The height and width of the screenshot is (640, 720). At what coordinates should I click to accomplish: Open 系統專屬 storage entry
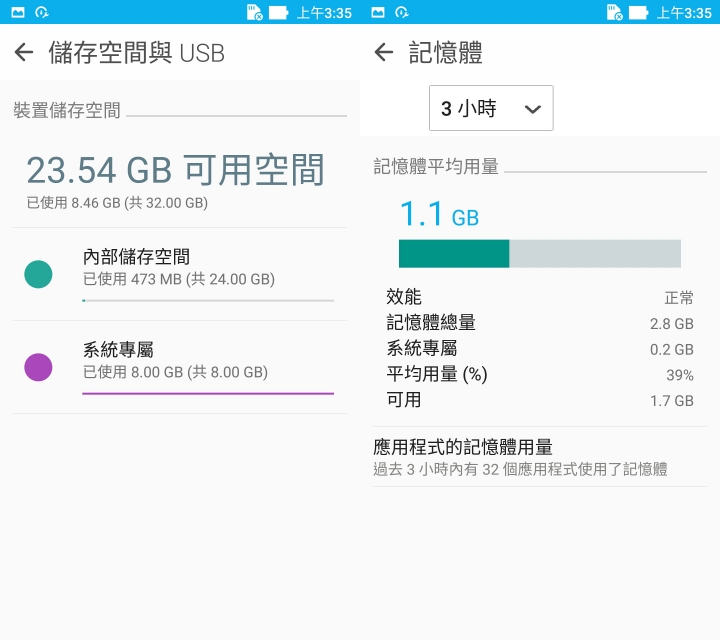pos(180,367)
